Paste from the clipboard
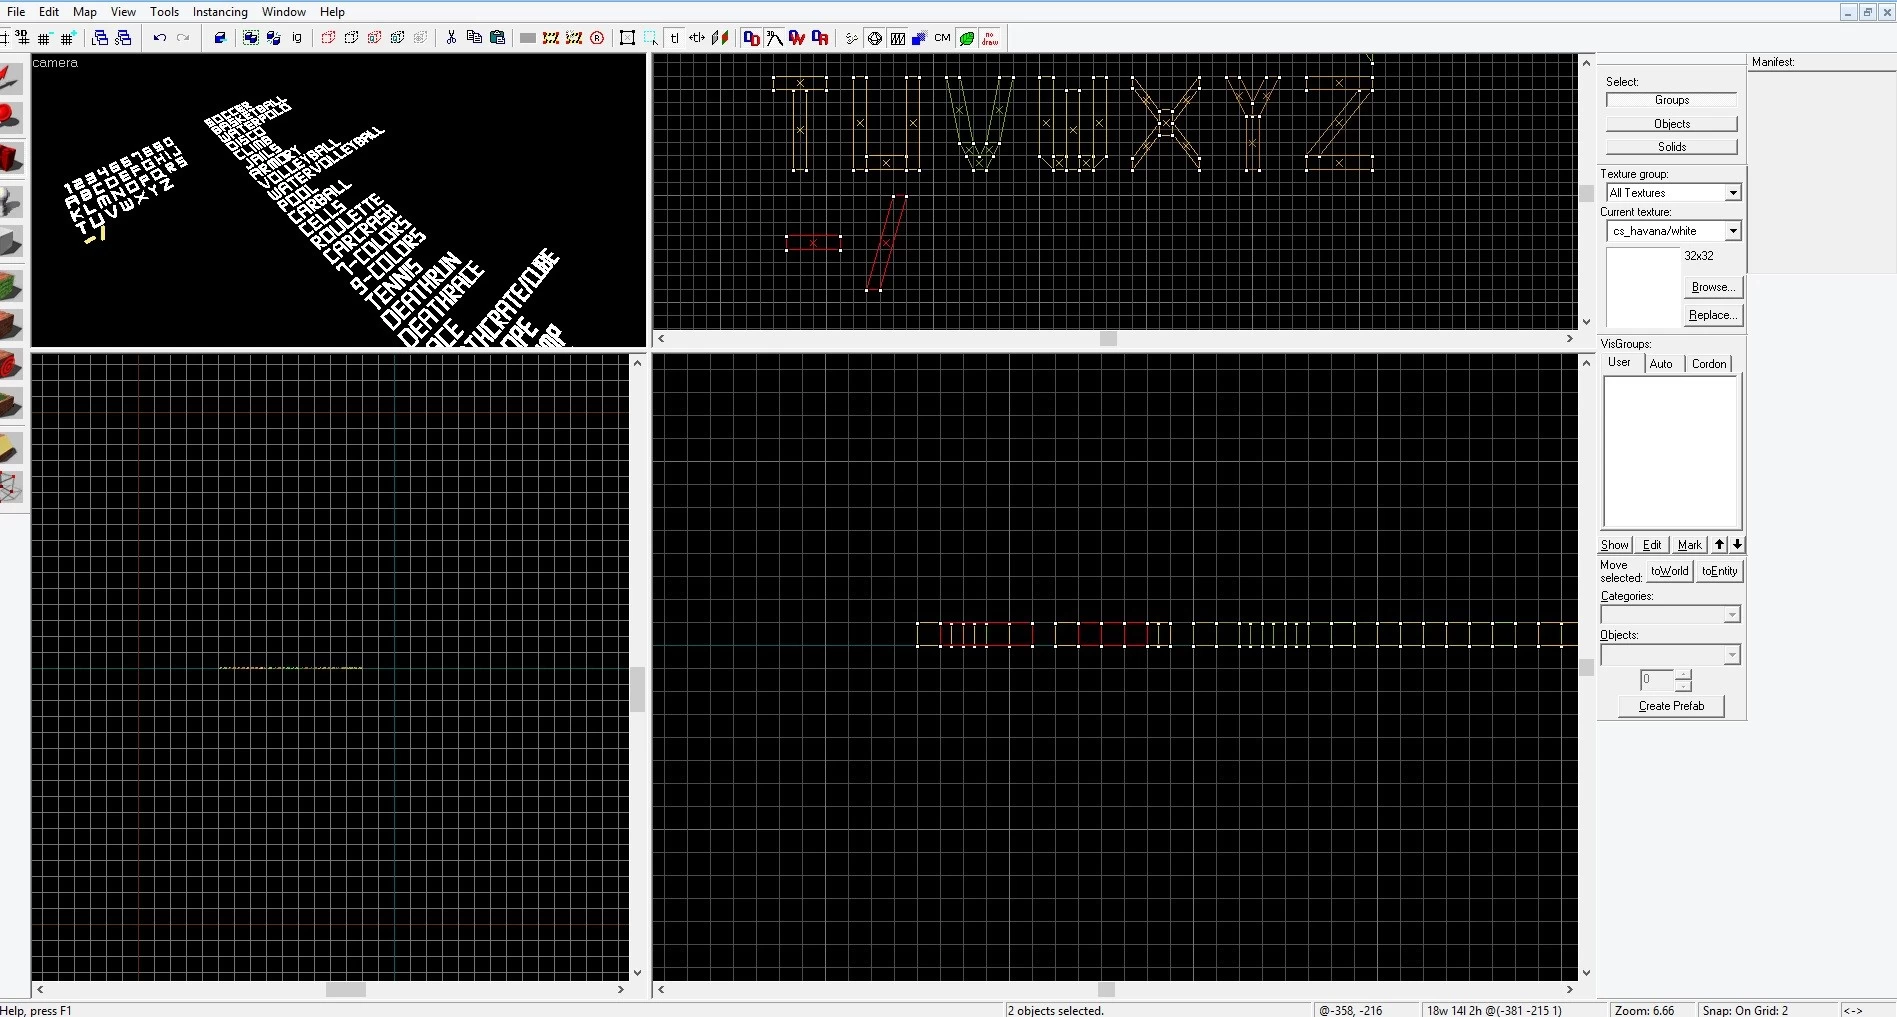The width and height of the screenshot is (1897, 1017). click(x=497, y=38)
